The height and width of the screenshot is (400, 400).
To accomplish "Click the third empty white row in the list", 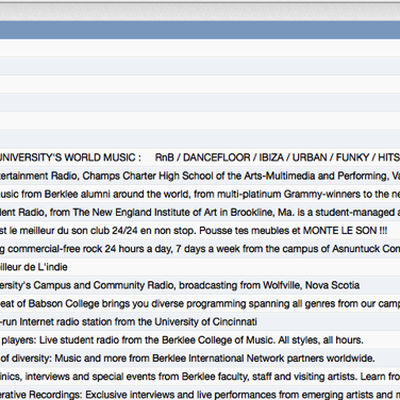I will (200, 121).
